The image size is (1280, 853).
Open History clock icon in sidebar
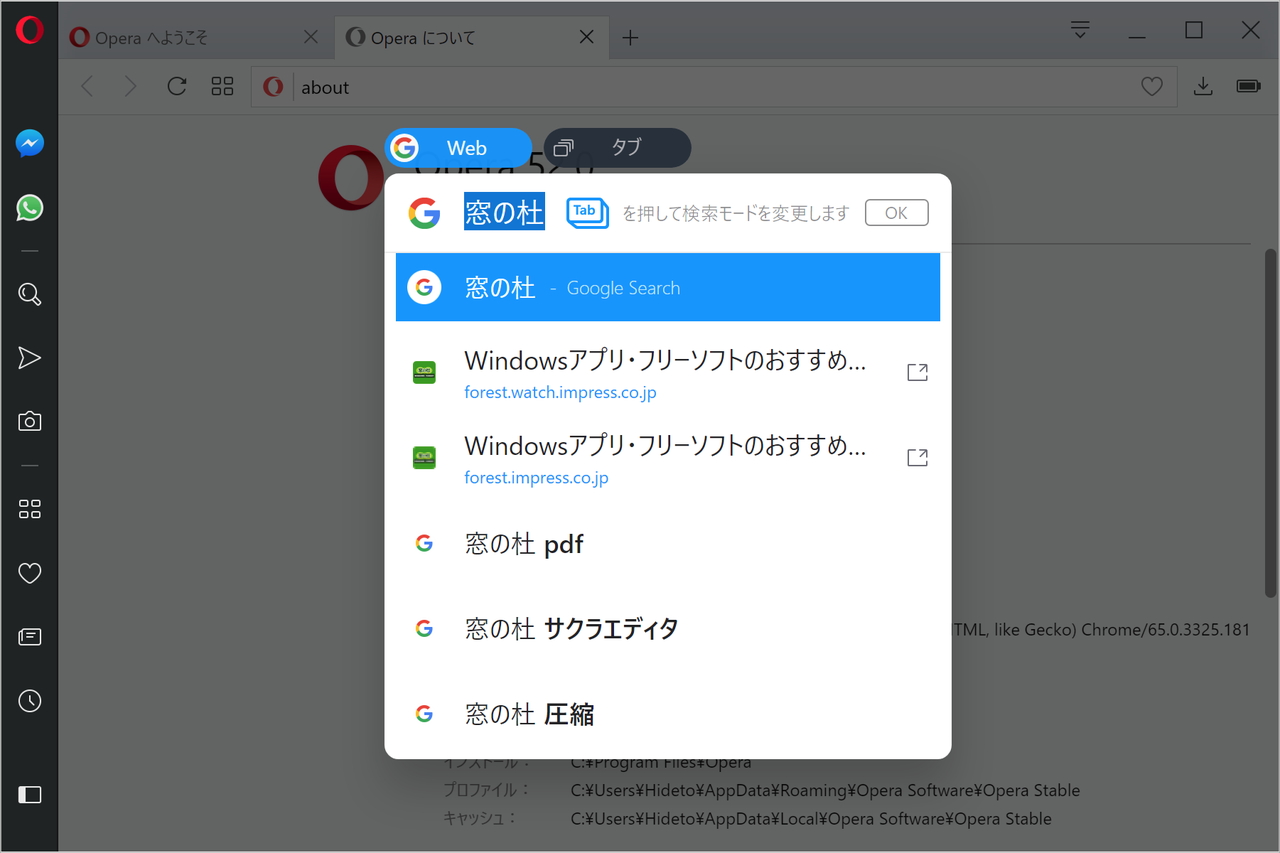[x=29, y=701]
